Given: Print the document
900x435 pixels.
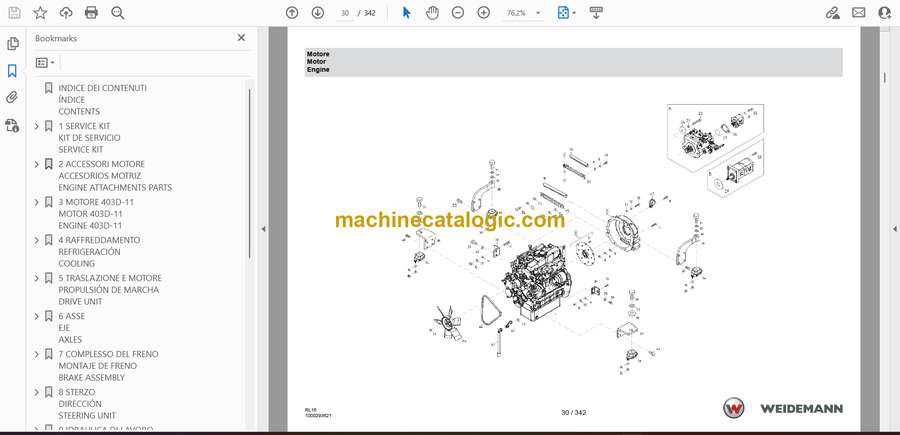Looking at the screenshot, I should (91, 13).
